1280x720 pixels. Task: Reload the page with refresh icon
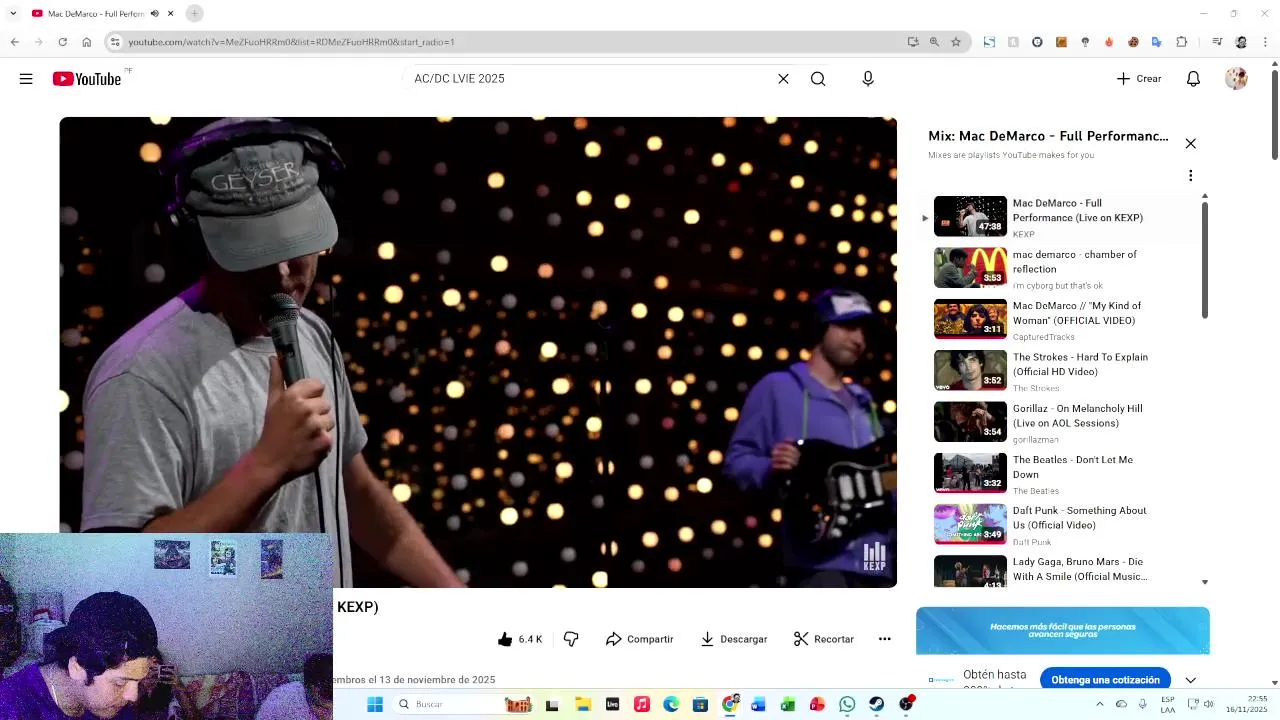62,42
